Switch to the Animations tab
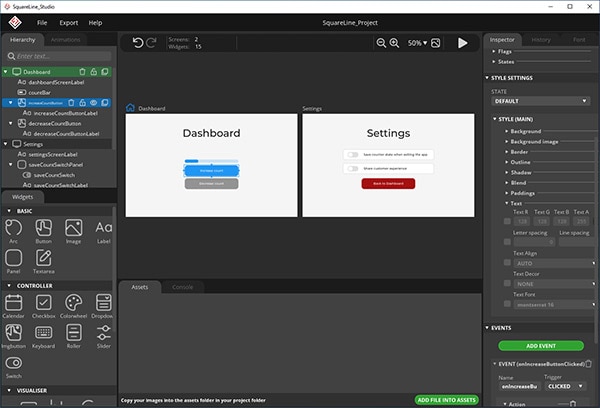 pos(65,39)
